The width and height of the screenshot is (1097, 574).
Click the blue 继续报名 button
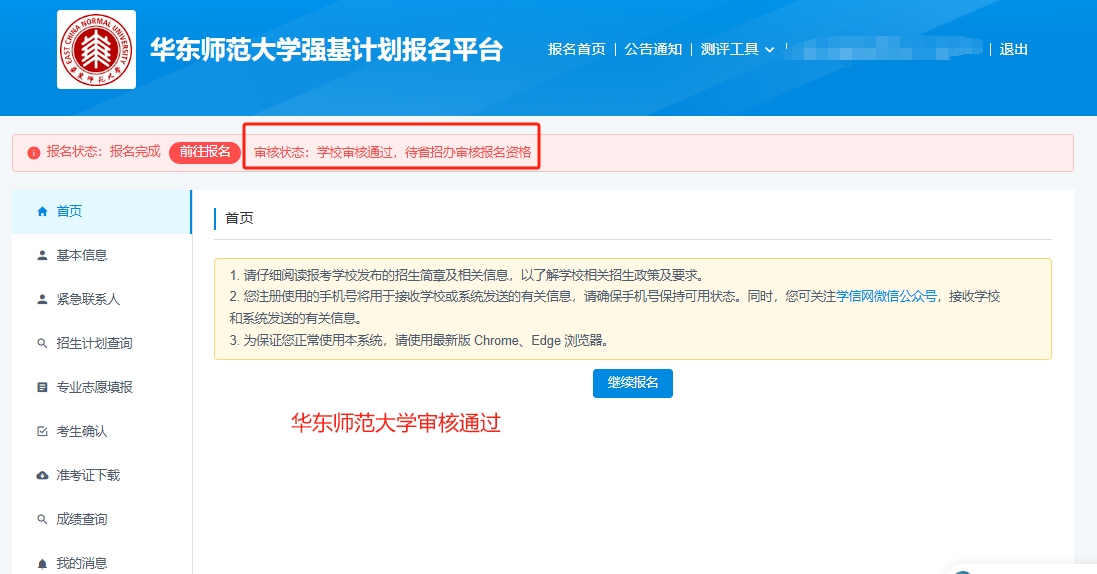tap(632, 383)
